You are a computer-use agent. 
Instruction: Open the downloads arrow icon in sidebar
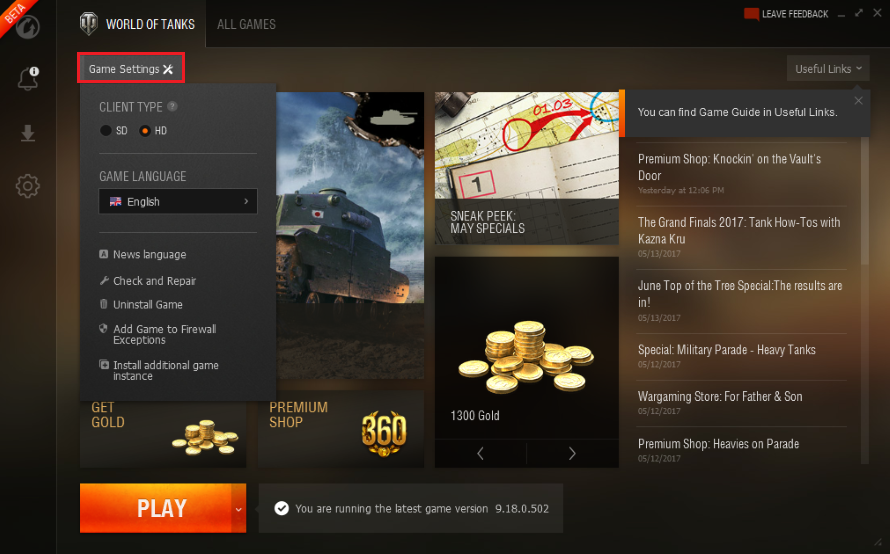[27, 133]
